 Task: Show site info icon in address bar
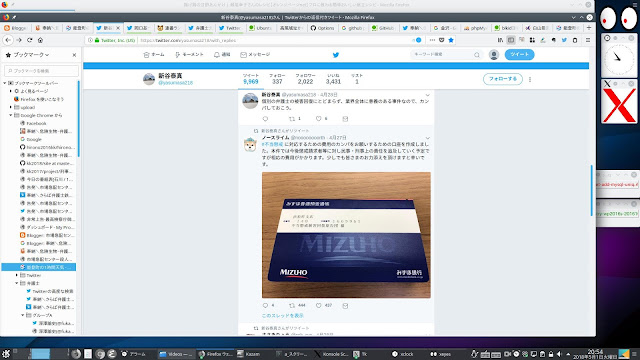[90, 40]
